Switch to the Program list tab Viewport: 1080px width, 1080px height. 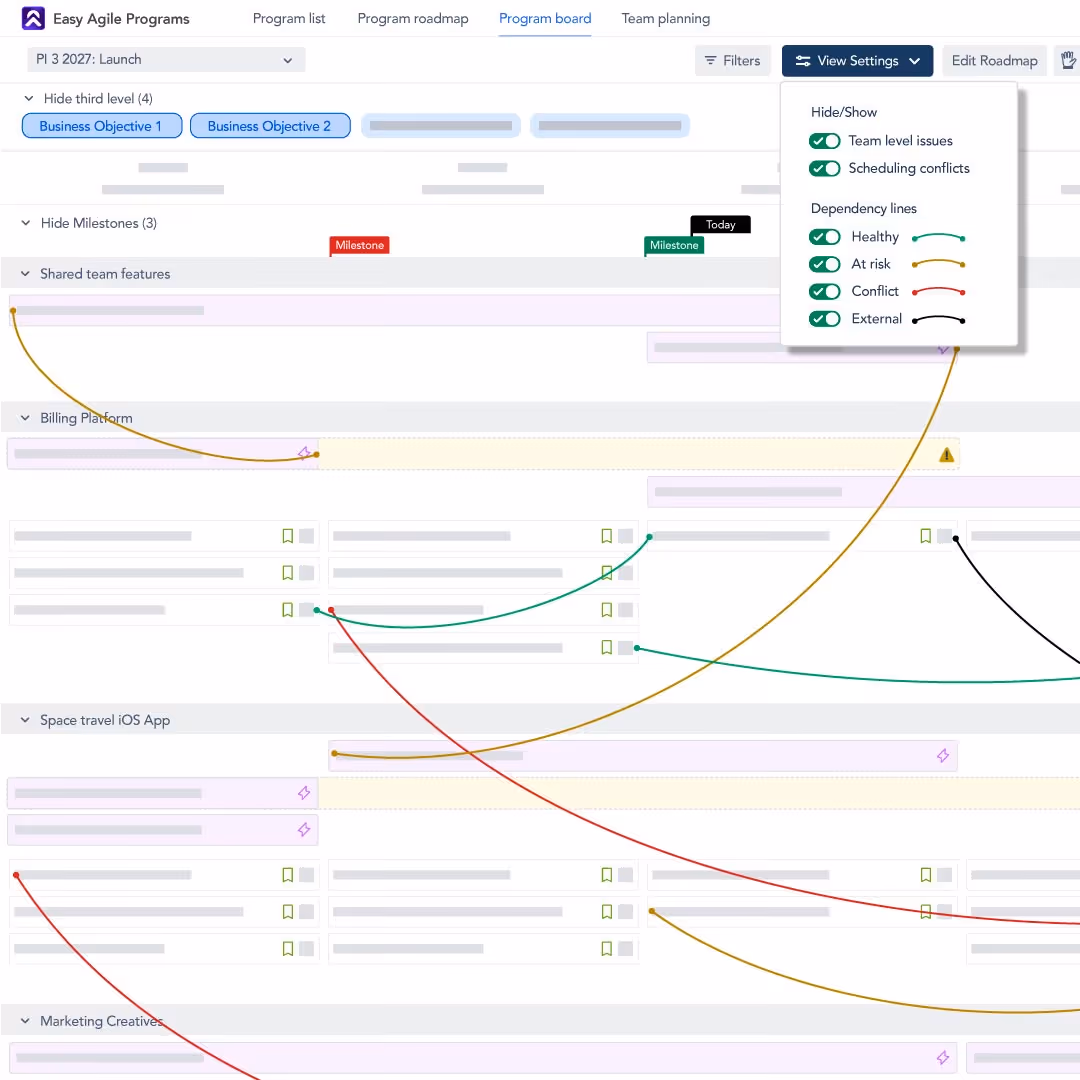pos(289,18)
